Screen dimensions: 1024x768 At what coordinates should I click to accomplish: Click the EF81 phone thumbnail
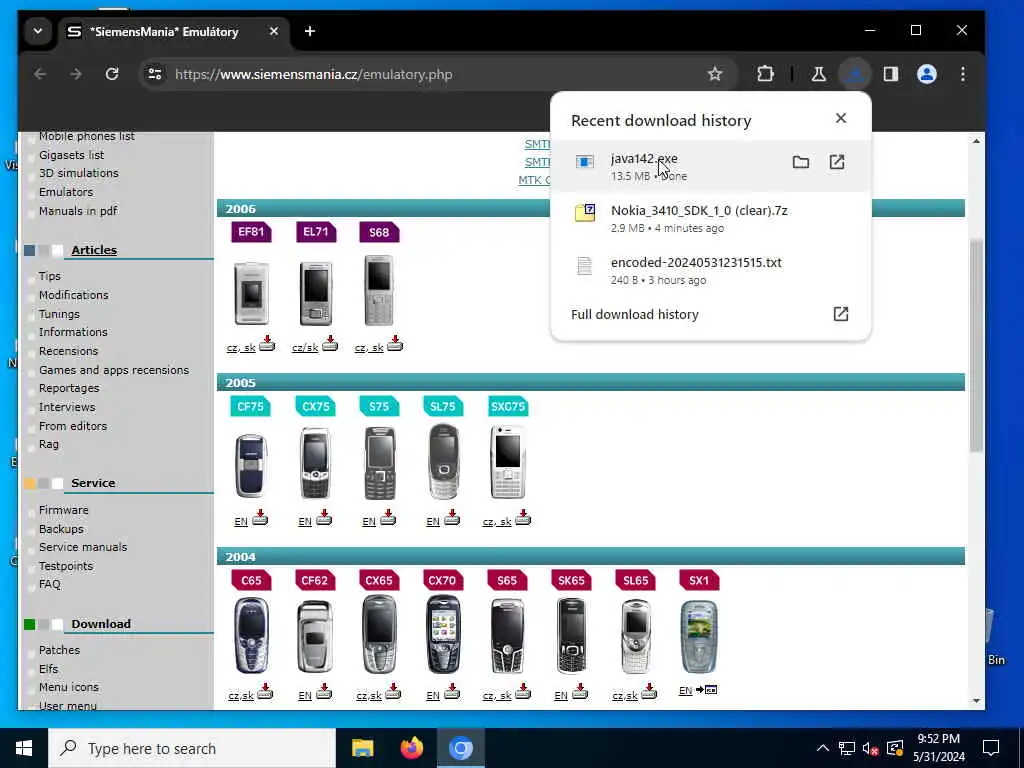click(x=251, y=293)
